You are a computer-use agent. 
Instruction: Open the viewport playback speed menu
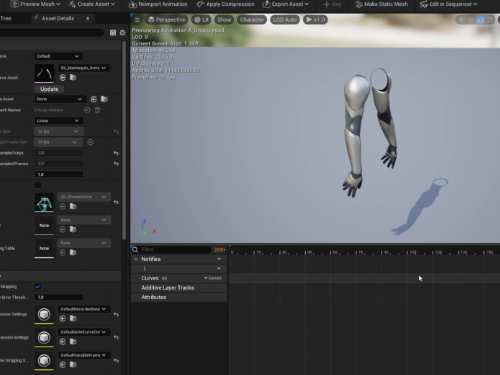pyautogui.click(x=315, y=20)
